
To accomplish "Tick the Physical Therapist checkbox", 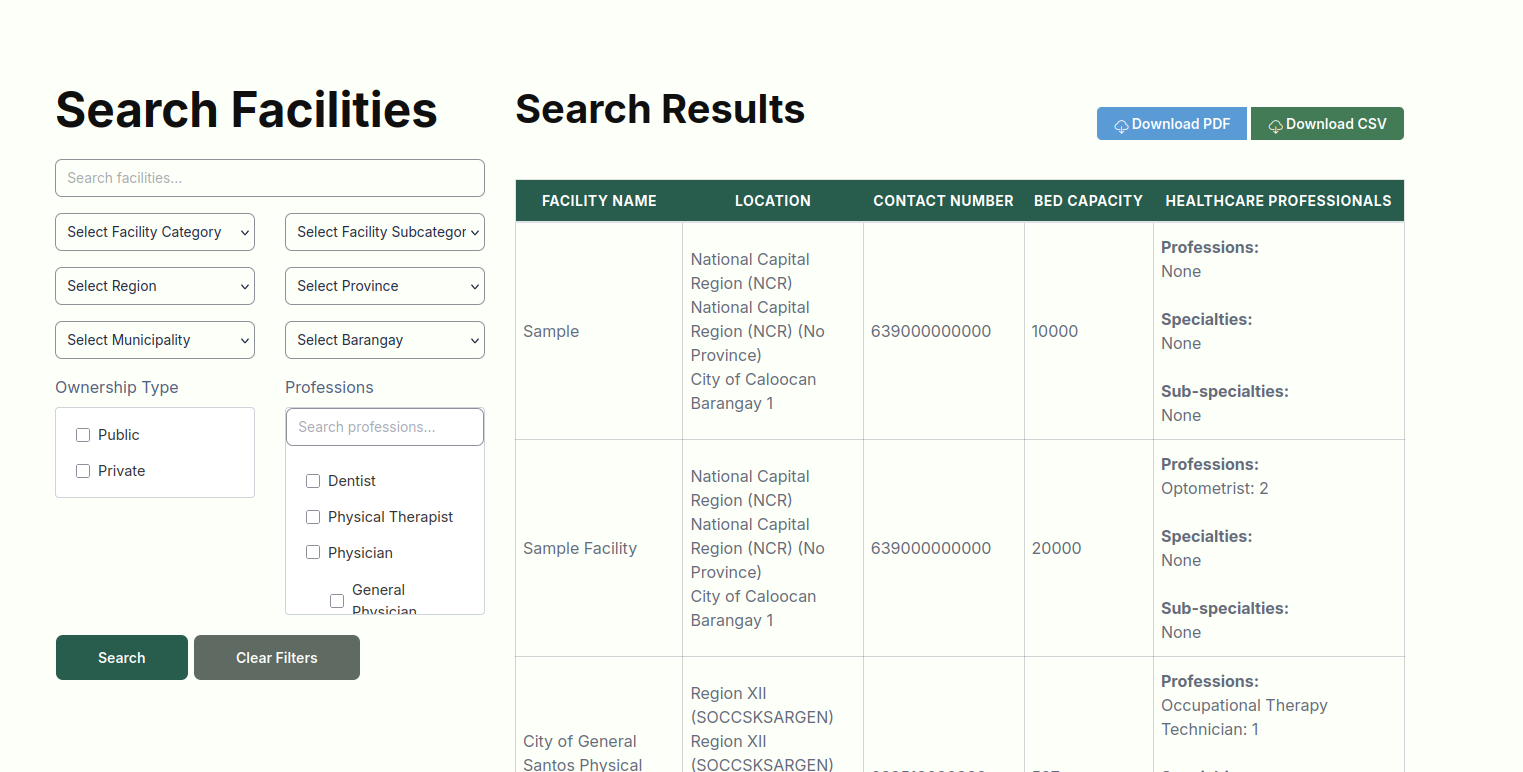I will tap(313, 517).
